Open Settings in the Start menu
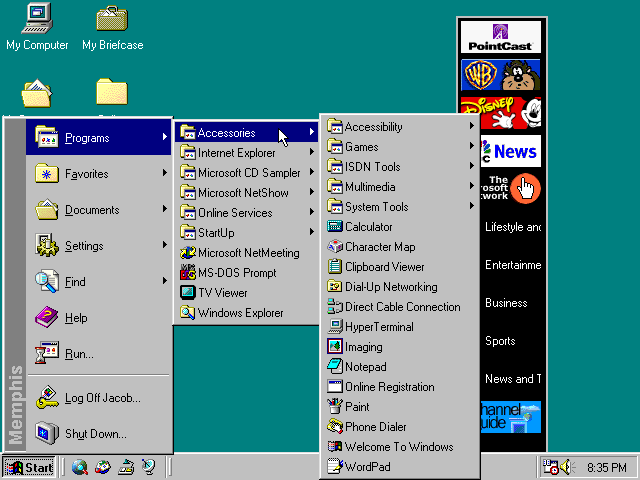The image size is (640, 480). [x=98, y=245]
